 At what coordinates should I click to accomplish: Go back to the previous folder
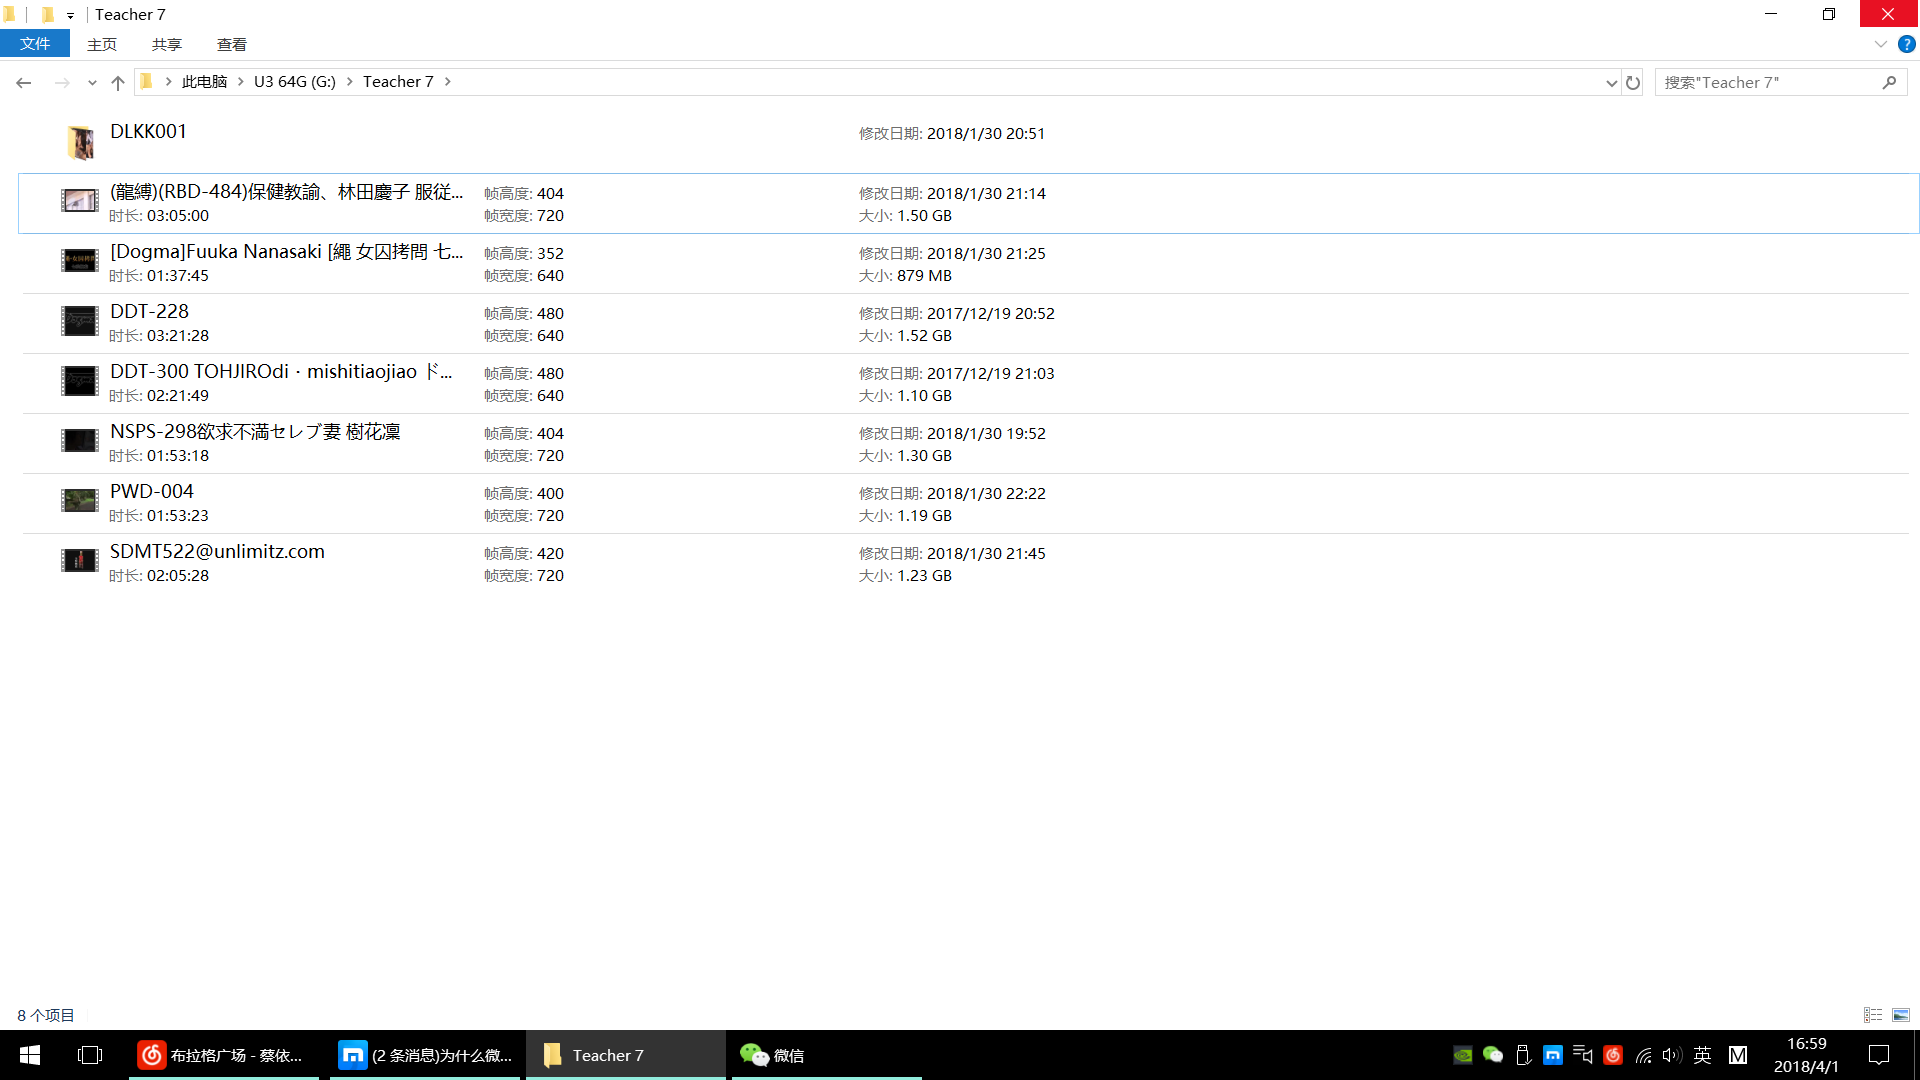tap(24, 82)
